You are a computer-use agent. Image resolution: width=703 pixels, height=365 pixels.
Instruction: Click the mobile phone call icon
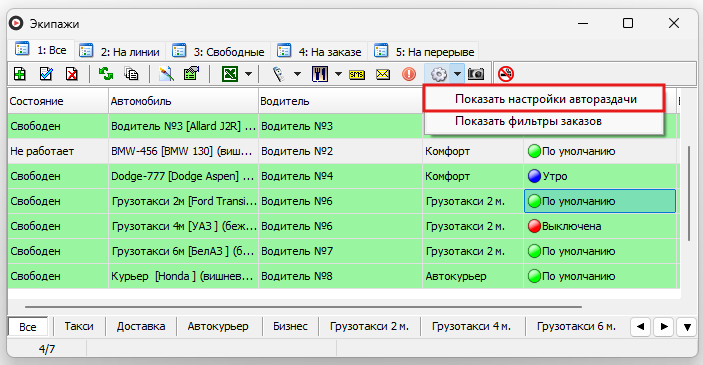(278, 74)
